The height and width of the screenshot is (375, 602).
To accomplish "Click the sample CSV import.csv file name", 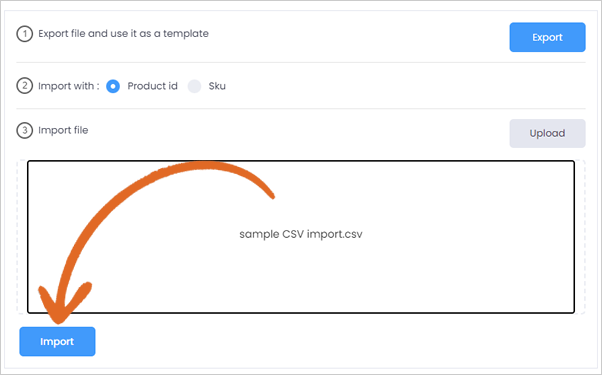I will coord(301,234).
